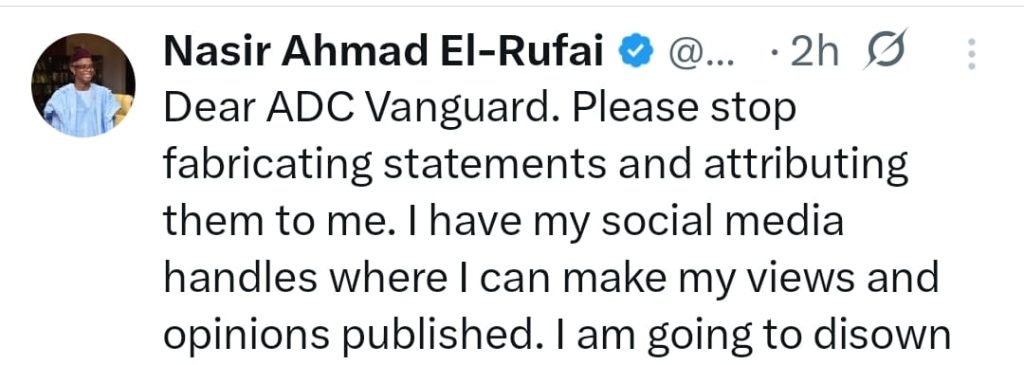This screenshot has width=1024, height=365.
Task: Open Nasir Ahmad El-Rufai's profile picture
Action: (84, 85)
